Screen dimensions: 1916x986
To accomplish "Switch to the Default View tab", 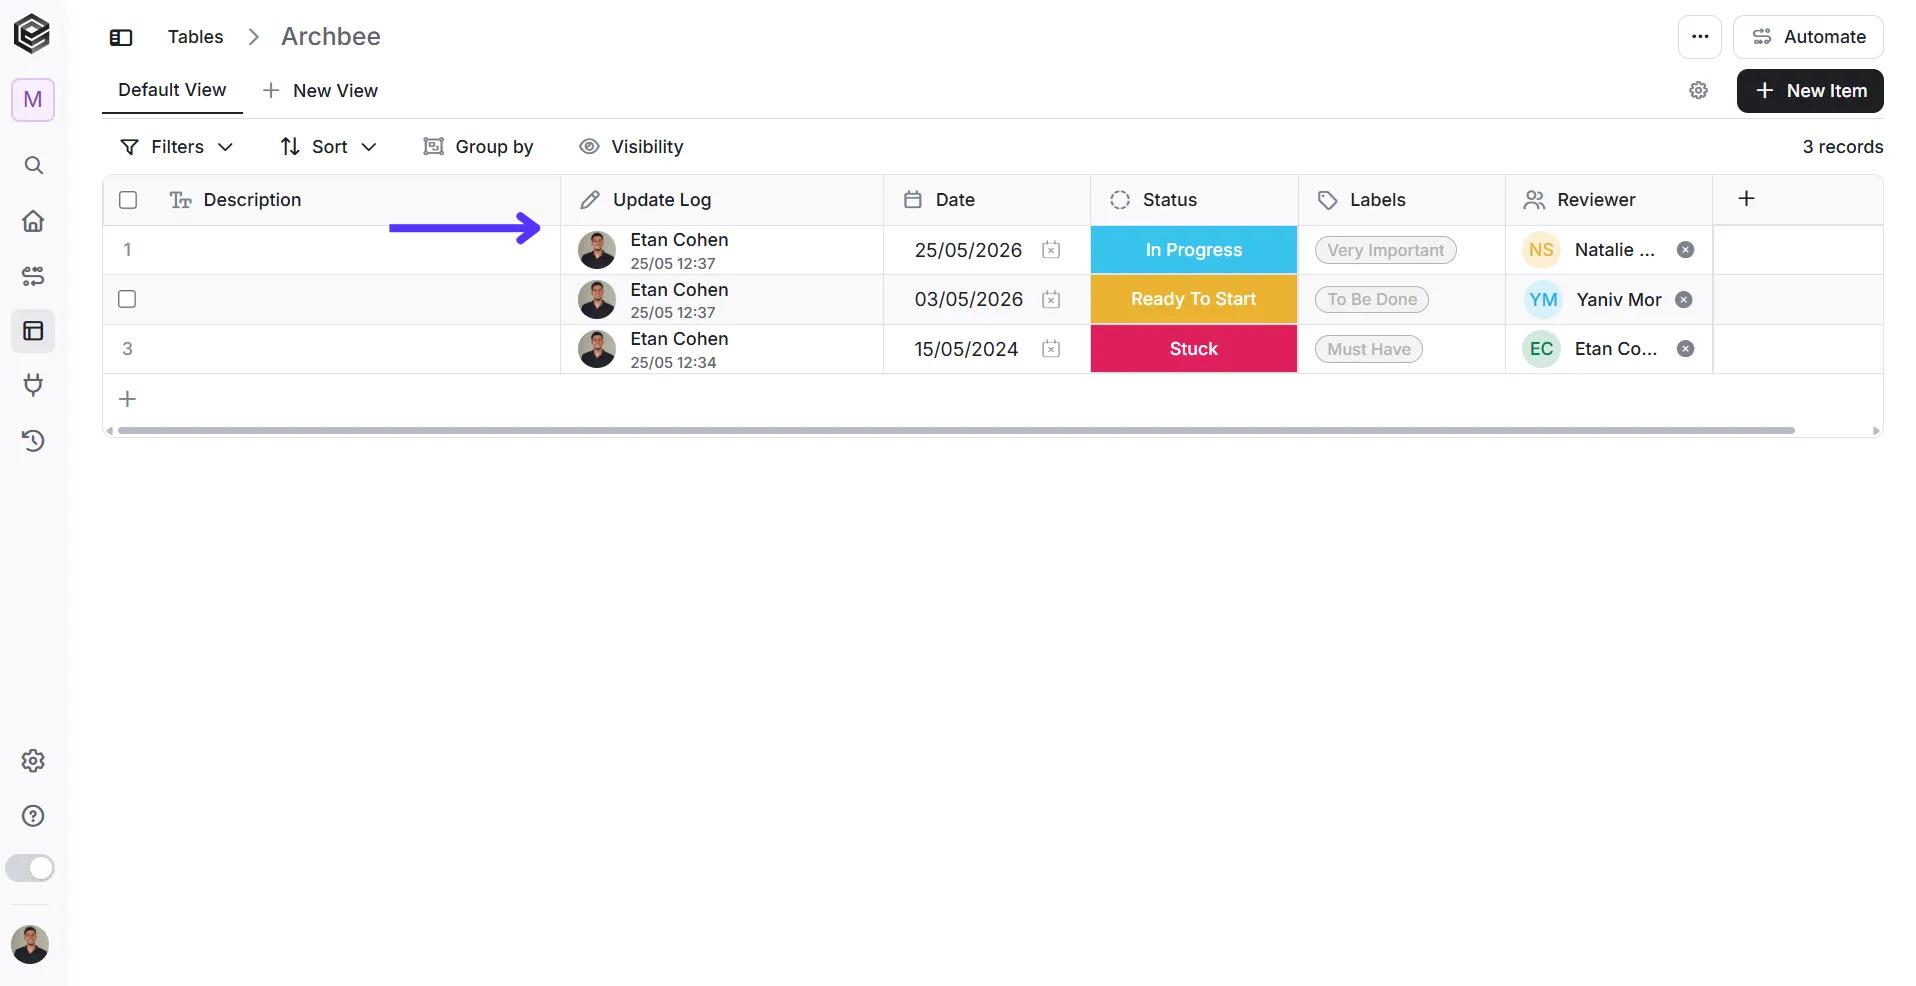I will coord(172,90).
